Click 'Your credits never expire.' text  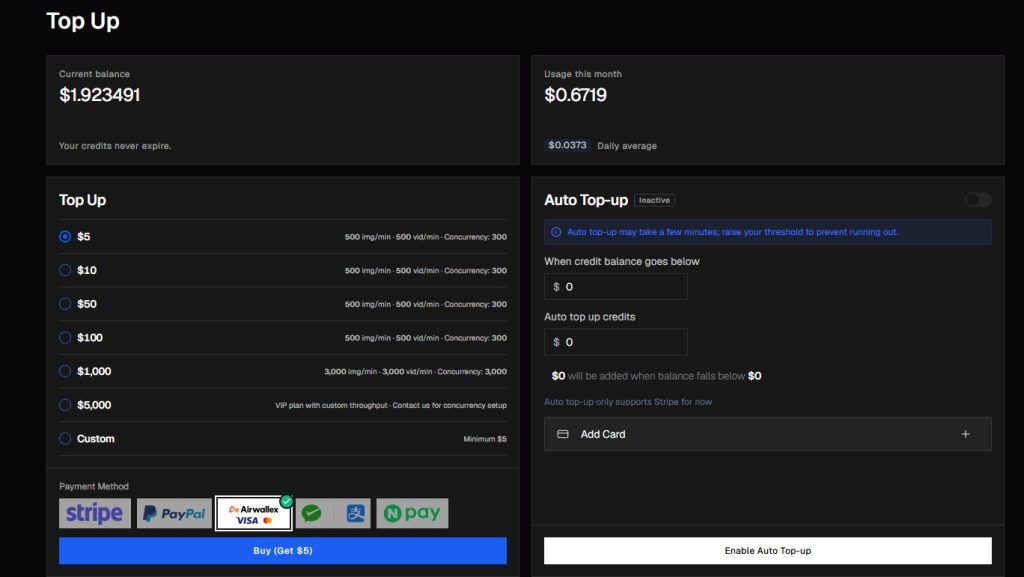coord(115,146)
